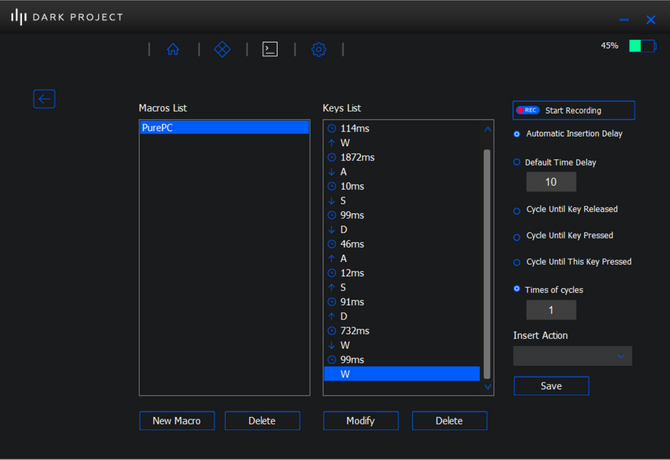Select the highlighted W row at list bottom

[x=402, y=374]
